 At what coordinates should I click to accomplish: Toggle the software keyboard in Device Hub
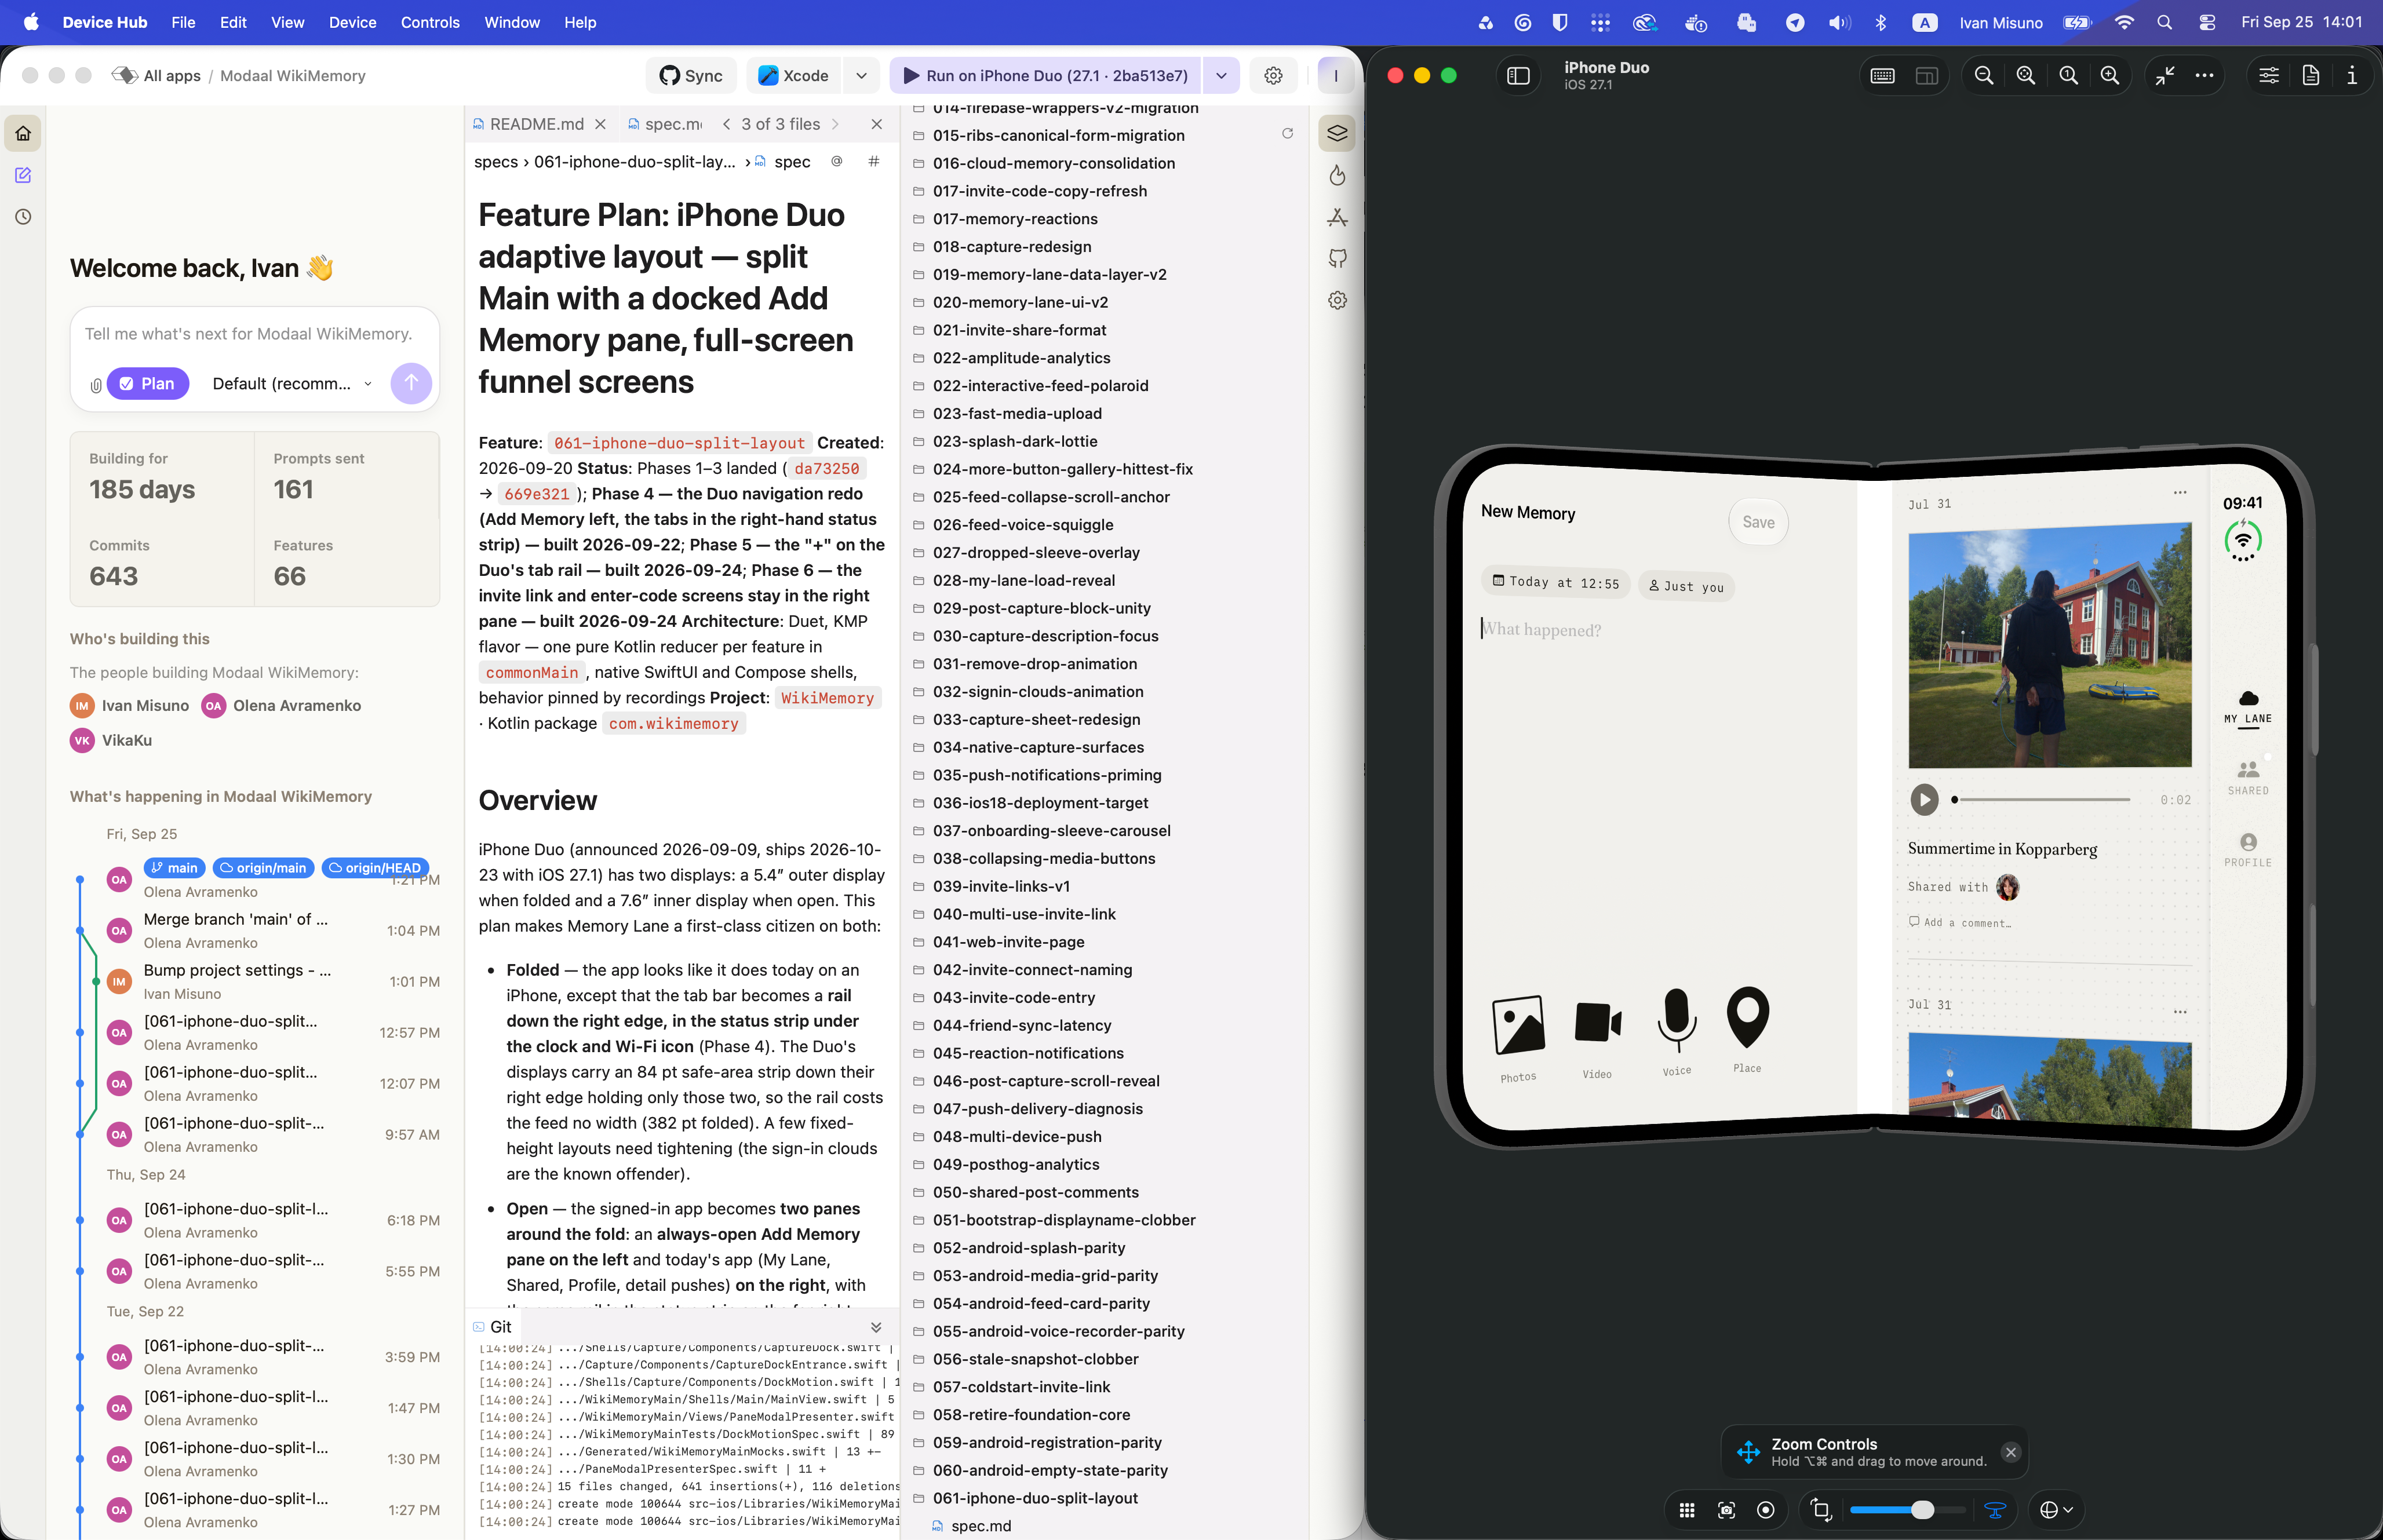1882,75
